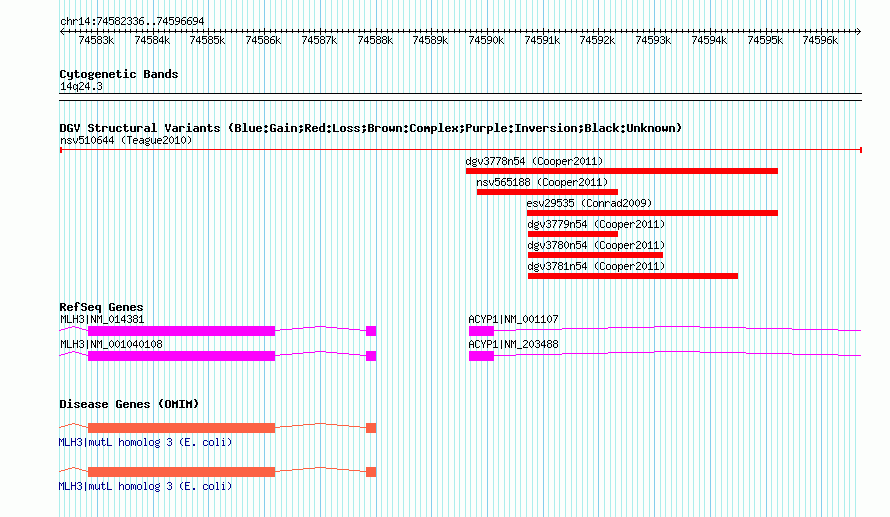890x517 pixels.
Task: Click the 14q24.3 cytogenetic band bar
Action: pos(460,97)
